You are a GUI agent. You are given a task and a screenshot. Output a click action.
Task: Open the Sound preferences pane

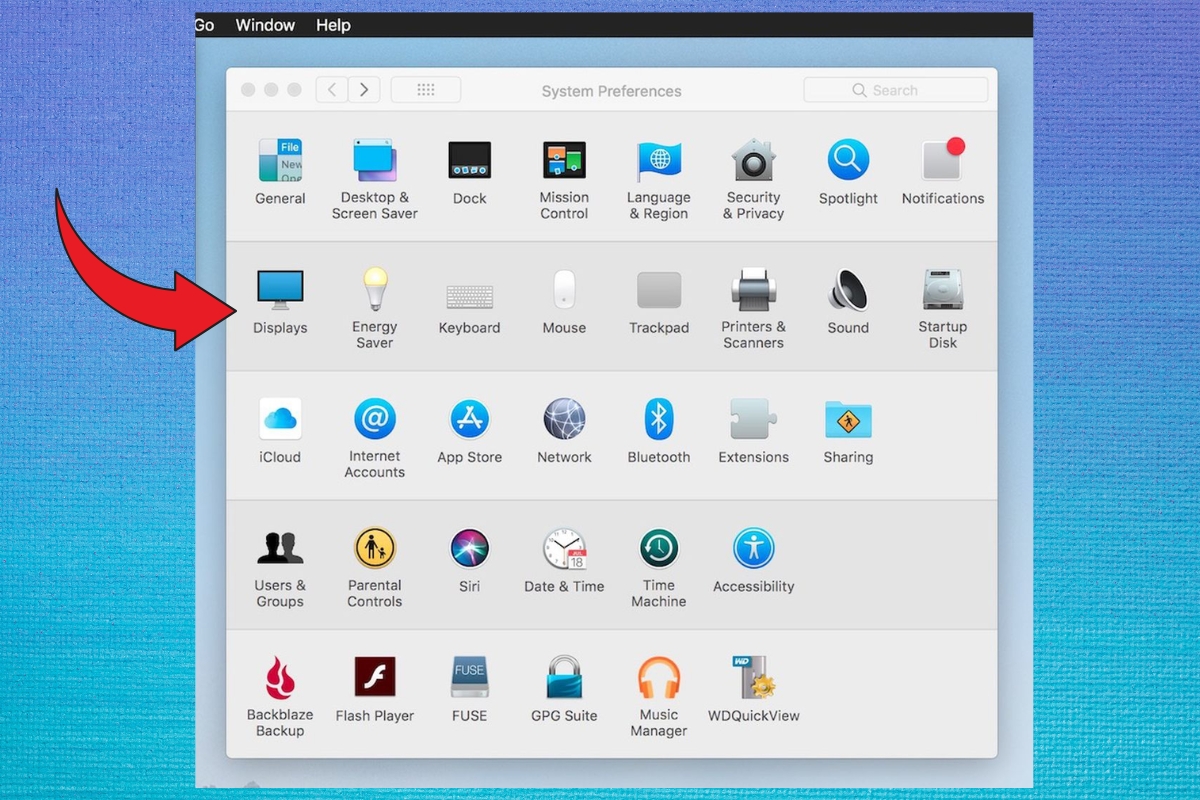pyautogui.click(x=848, y=302)
